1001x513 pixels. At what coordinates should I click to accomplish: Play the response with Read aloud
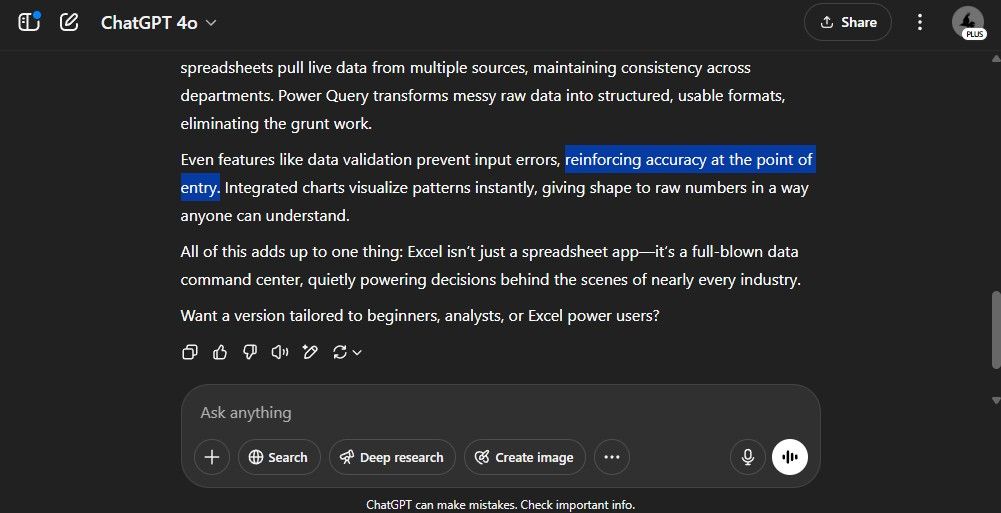coord(280,352)
